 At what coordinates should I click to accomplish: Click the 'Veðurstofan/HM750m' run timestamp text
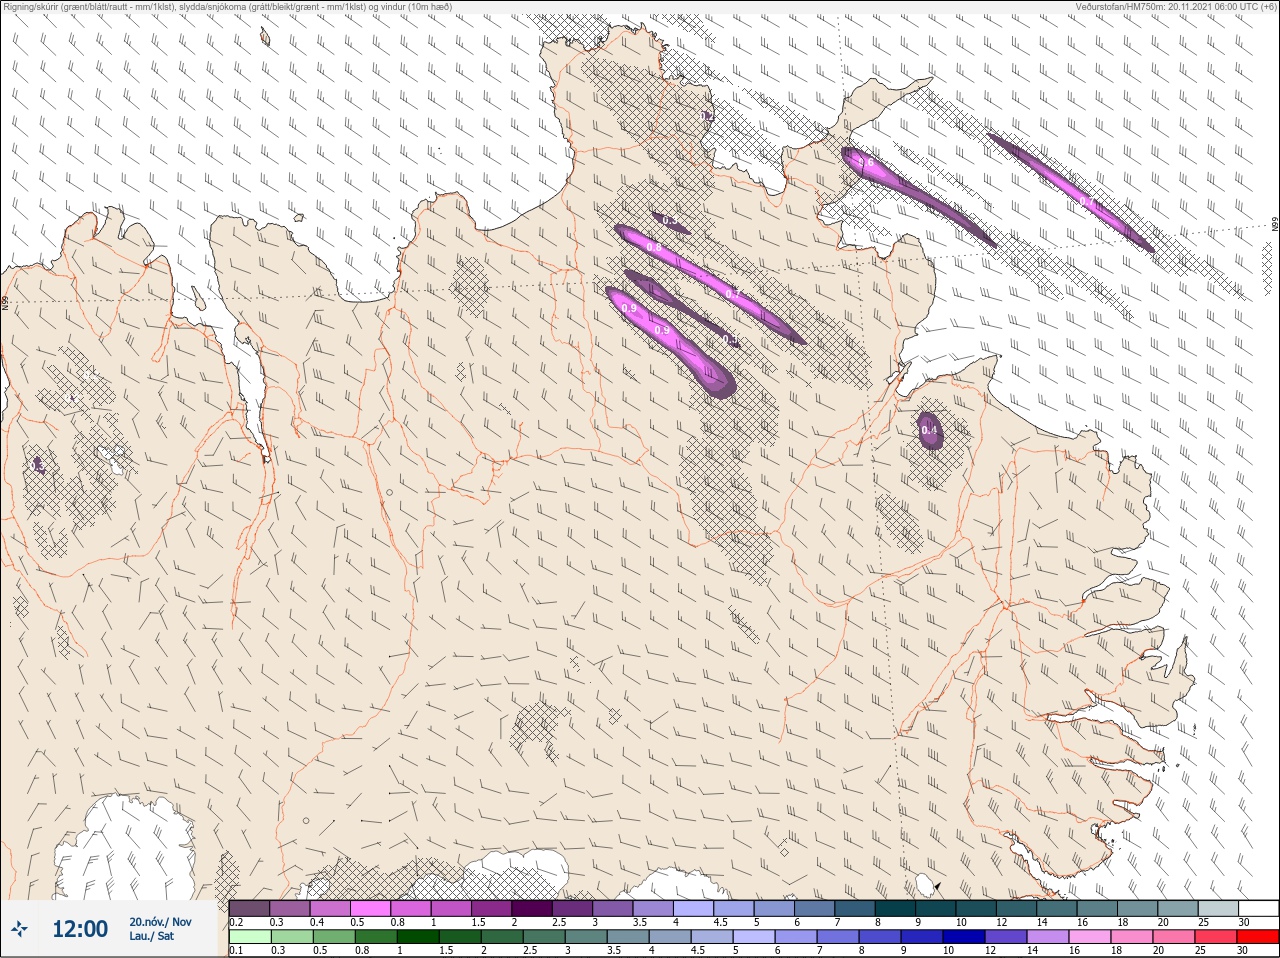[x=1176, y=6]
